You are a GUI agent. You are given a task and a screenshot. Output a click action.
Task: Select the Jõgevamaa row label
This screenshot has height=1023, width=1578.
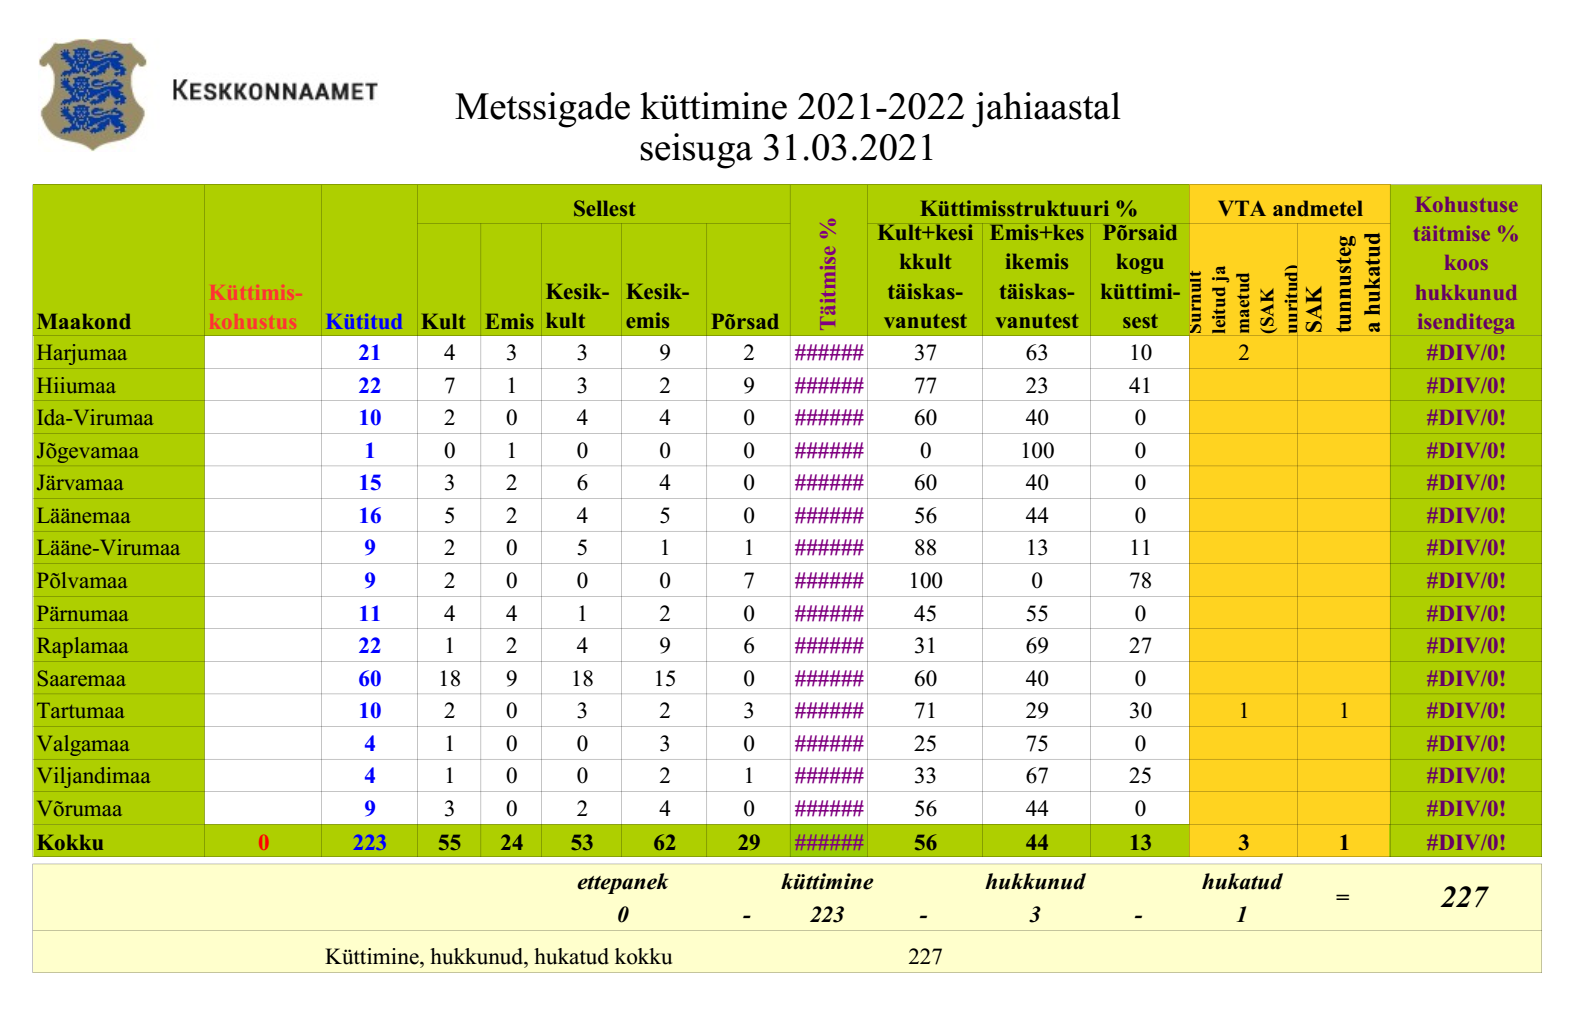click(x=88, y=451)
